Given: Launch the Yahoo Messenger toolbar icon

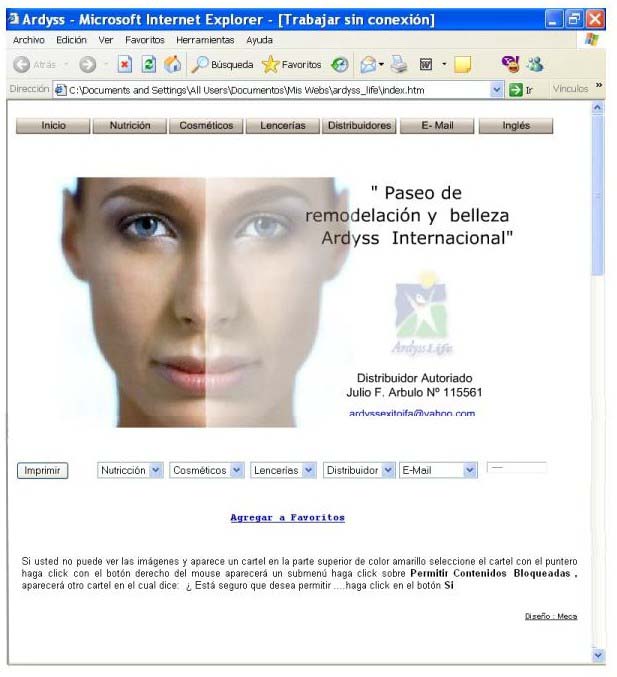Looking at the screenshot, I should [x=510, y=64].
